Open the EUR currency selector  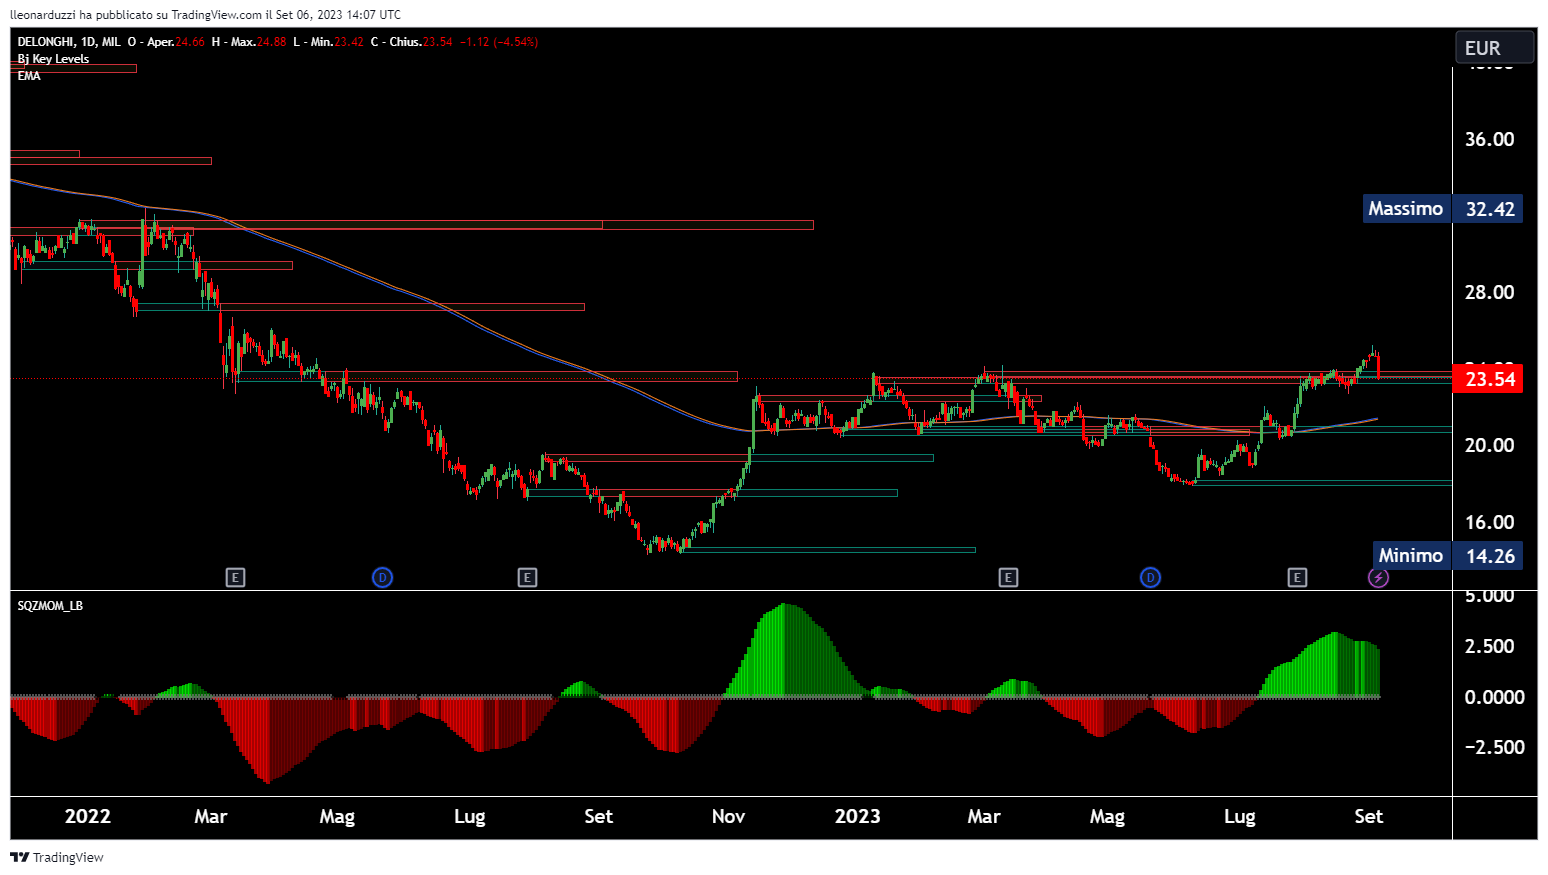(x=1494, y=48)
